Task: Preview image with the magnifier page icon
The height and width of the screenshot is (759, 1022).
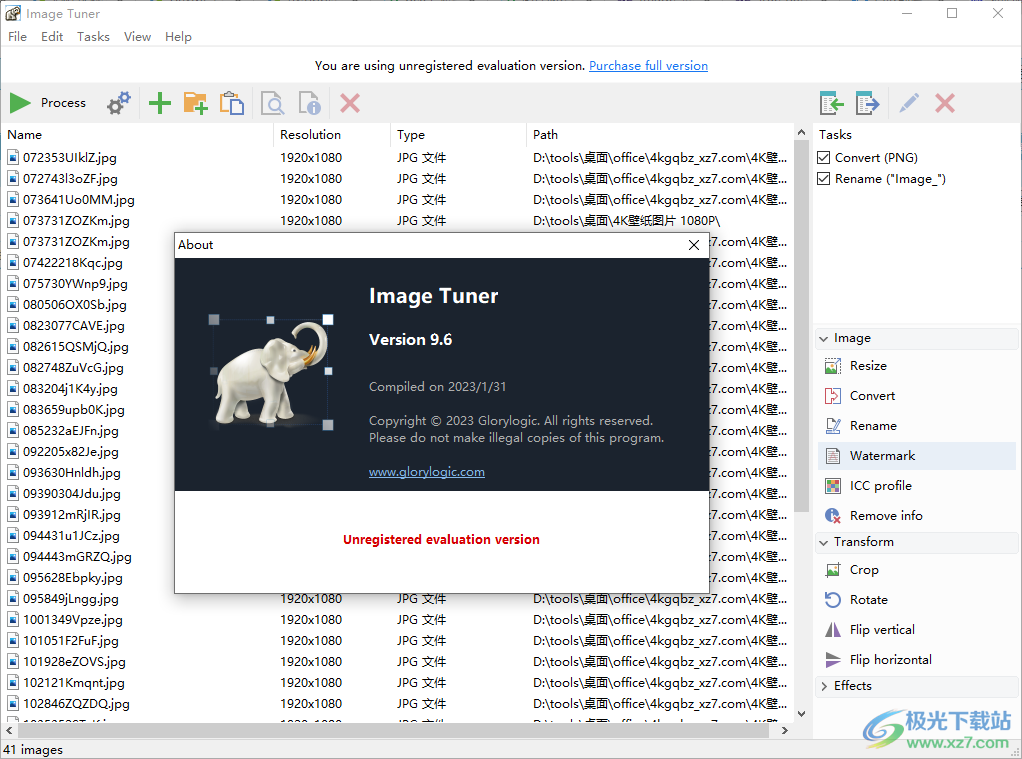Action: 272,103
